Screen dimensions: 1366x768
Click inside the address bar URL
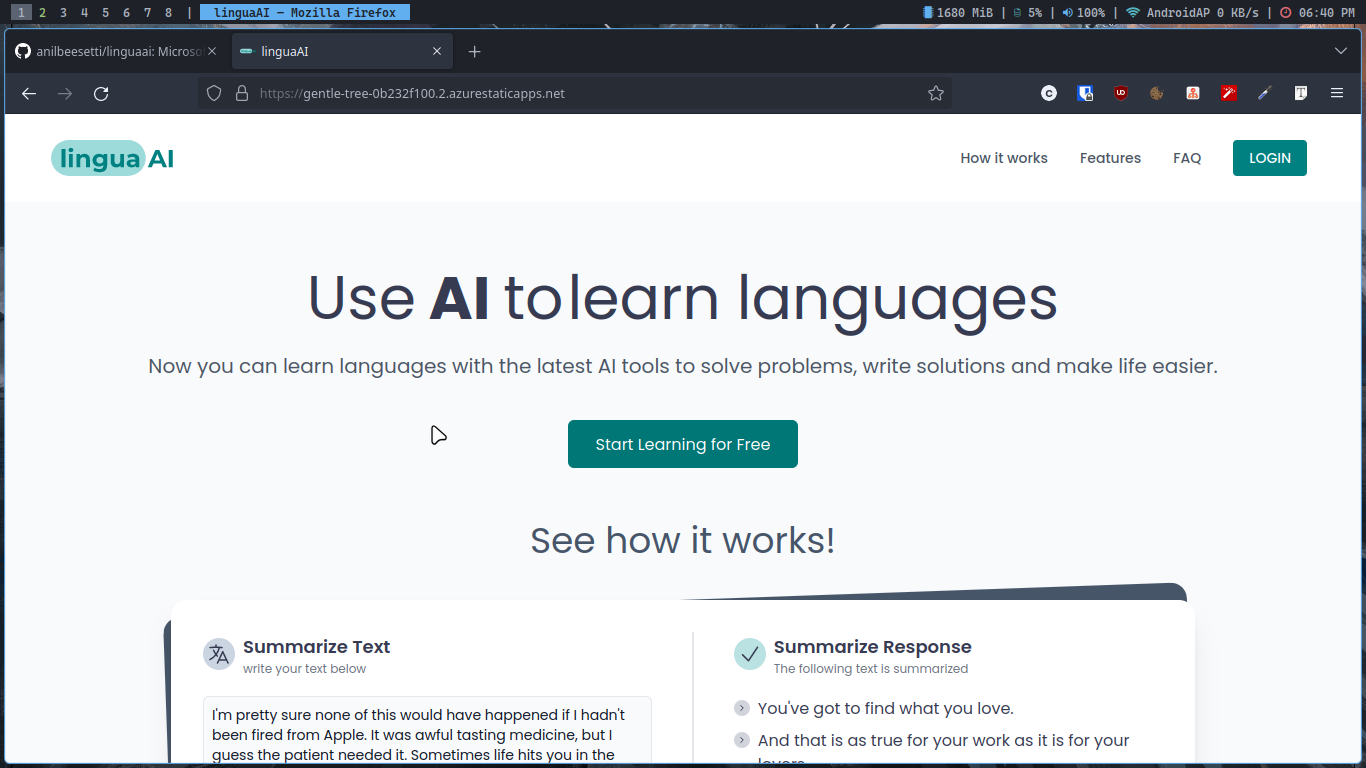click(413, 93)
